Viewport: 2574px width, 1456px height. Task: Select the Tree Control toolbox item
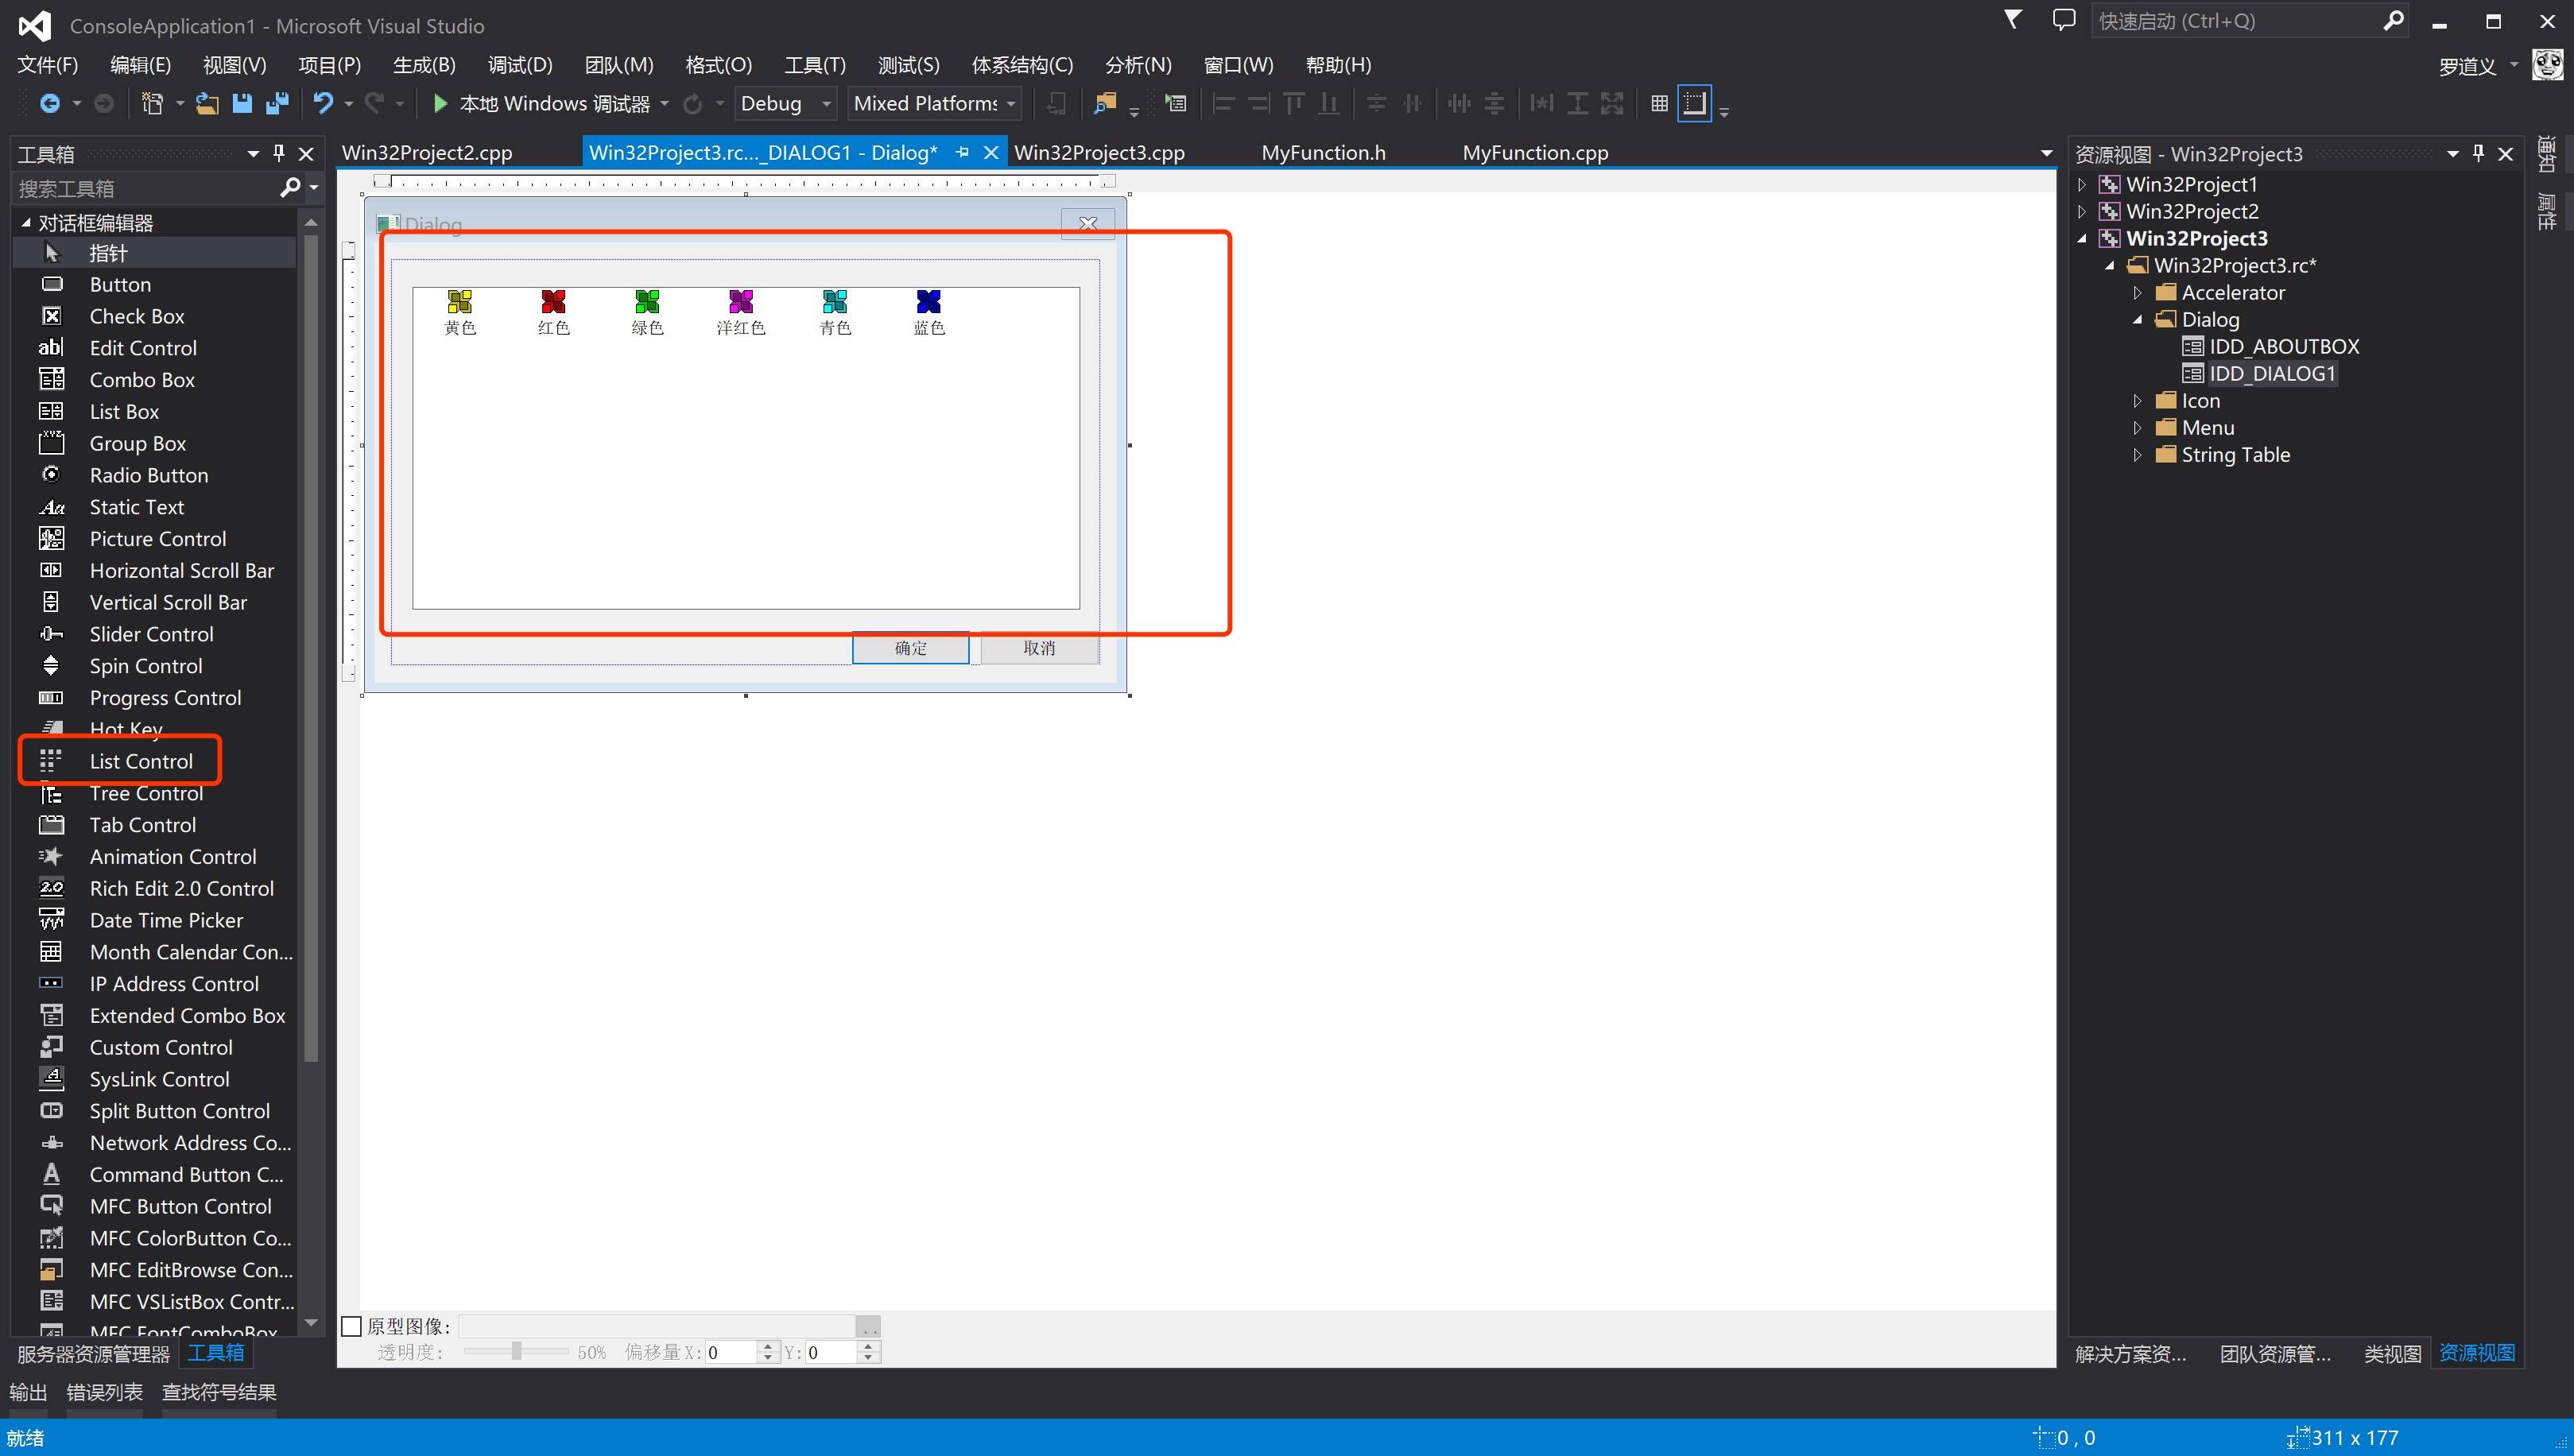pyautogui.click(x=146, y=793)
